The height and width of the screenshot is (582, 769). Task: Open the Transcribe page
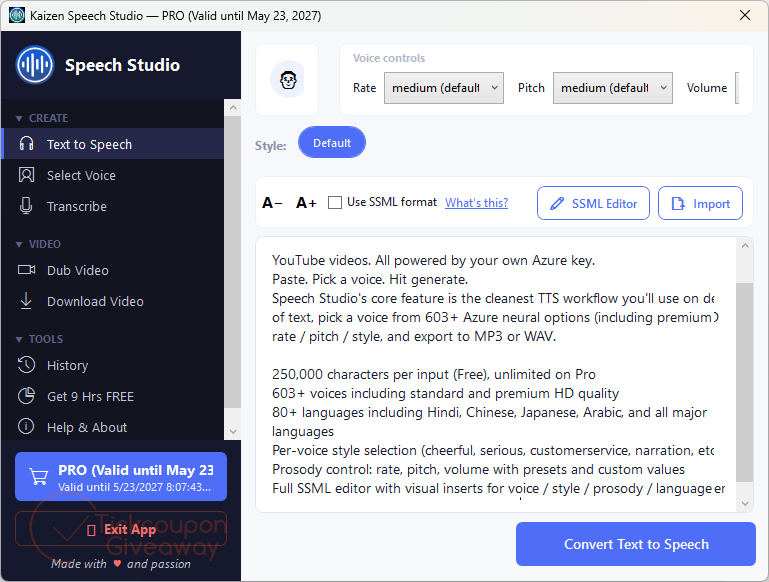113,206
